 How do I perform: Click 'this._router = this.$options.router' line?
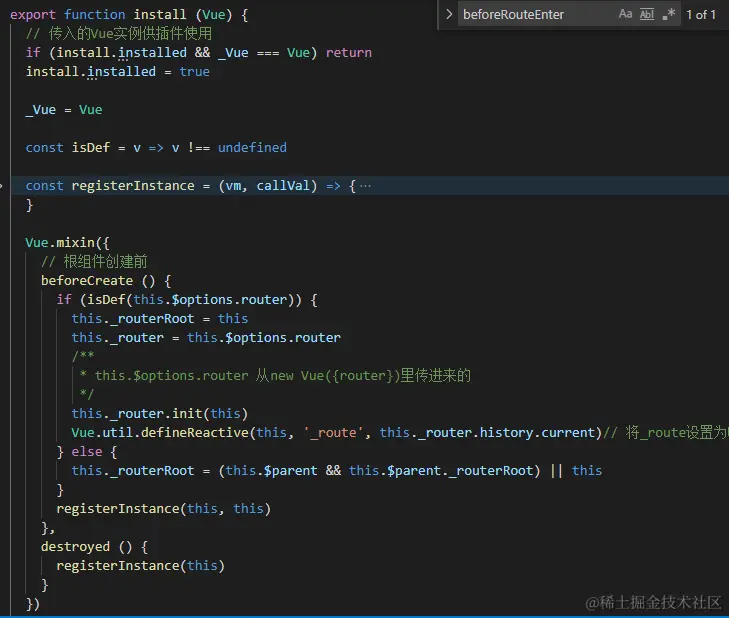206,338
